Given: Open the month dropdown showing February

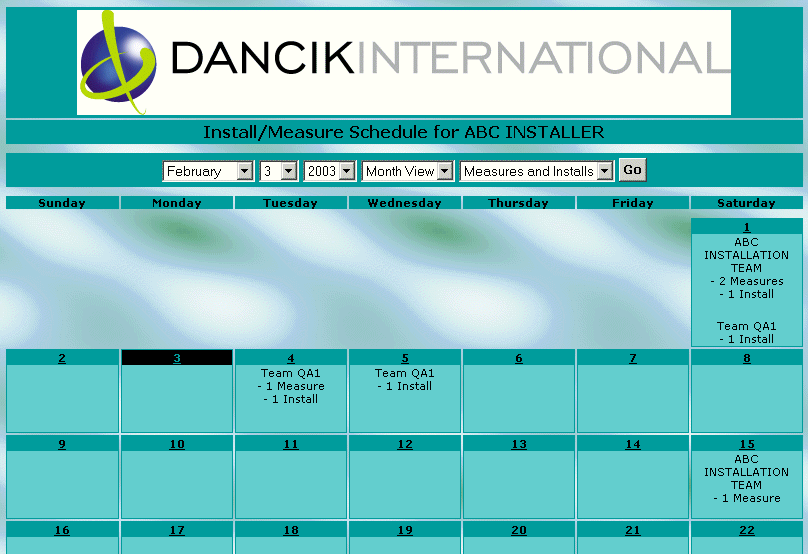Looking at the screenshot, I should 208,171.
